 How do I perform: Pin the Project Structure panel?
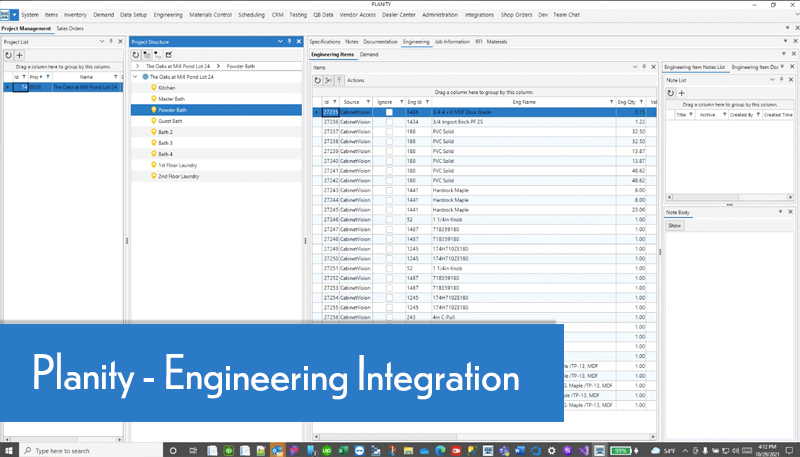pyautogui.click(x=289, y=41)
